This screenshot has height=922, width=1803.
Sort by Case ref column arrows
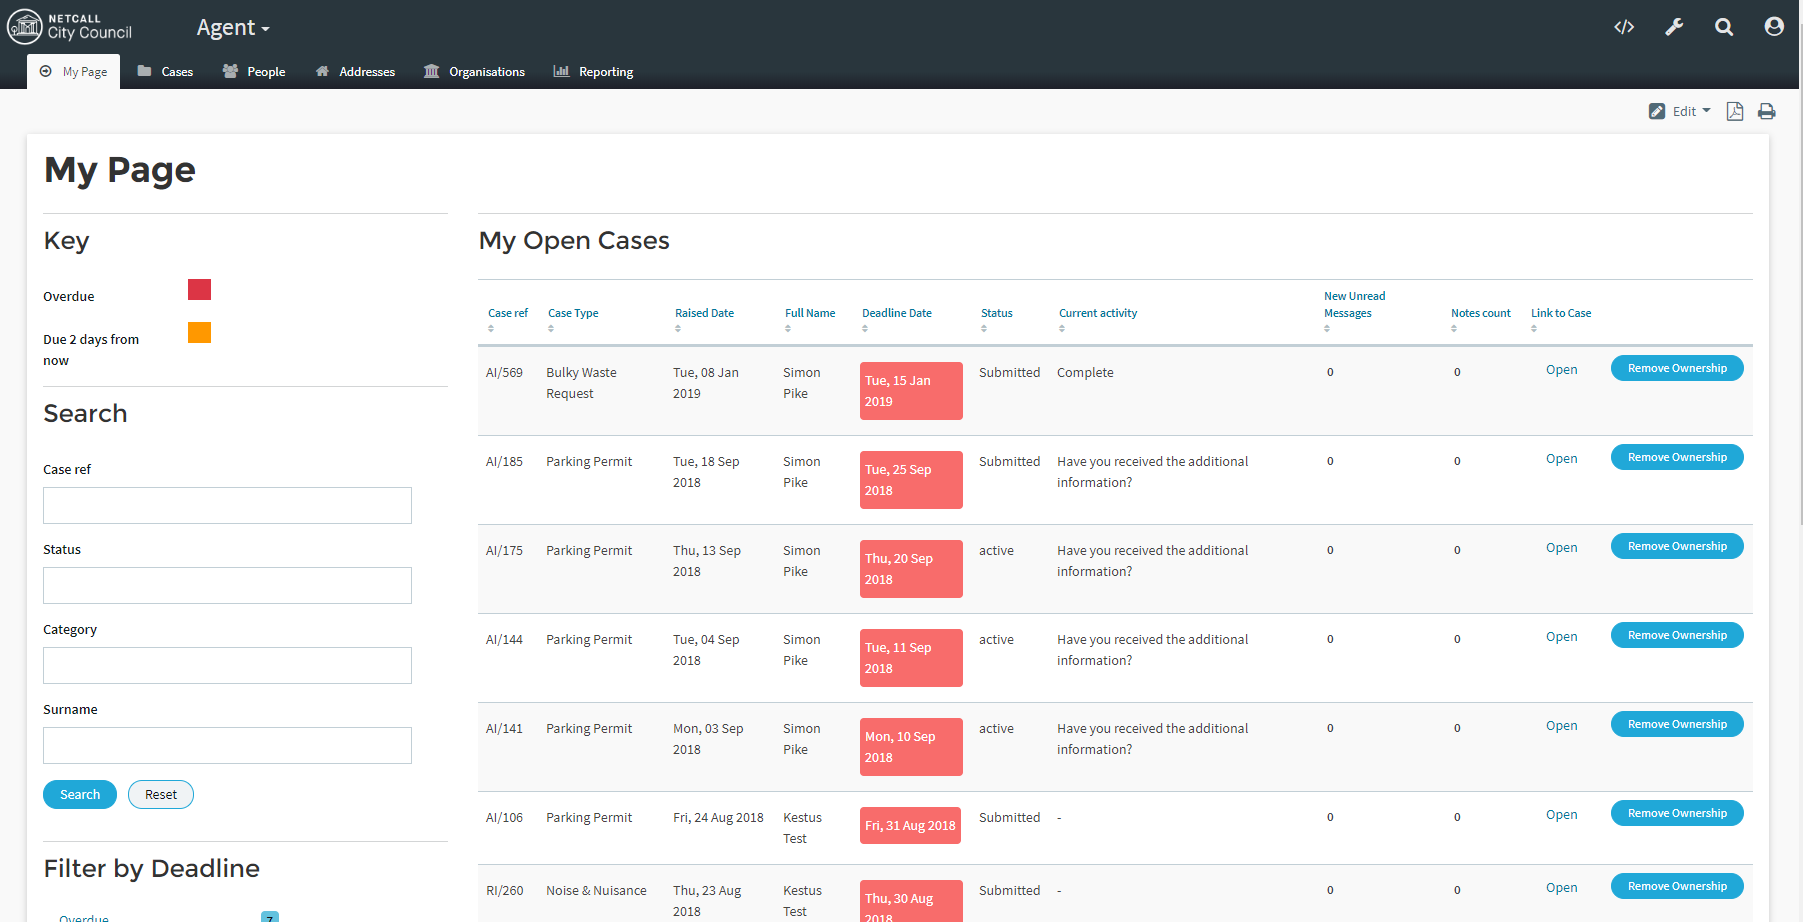[x=491, y=328]
